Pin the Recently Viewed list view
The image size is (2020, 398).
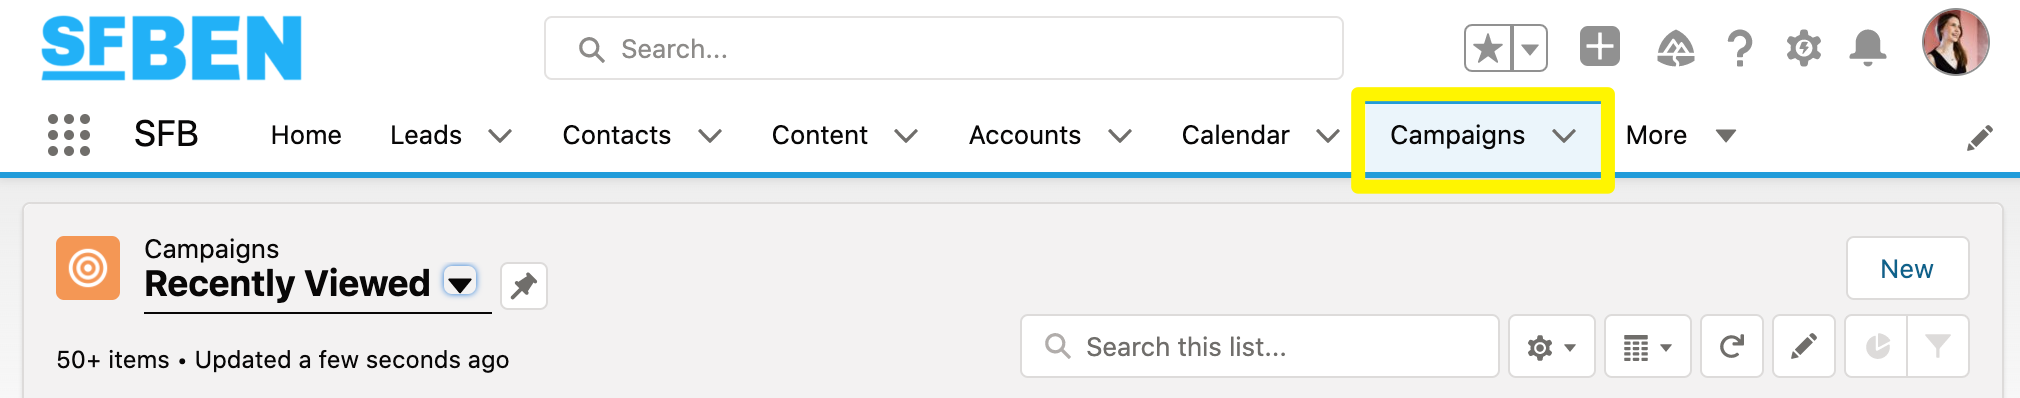pyautogui.click(x=524, y=286)
